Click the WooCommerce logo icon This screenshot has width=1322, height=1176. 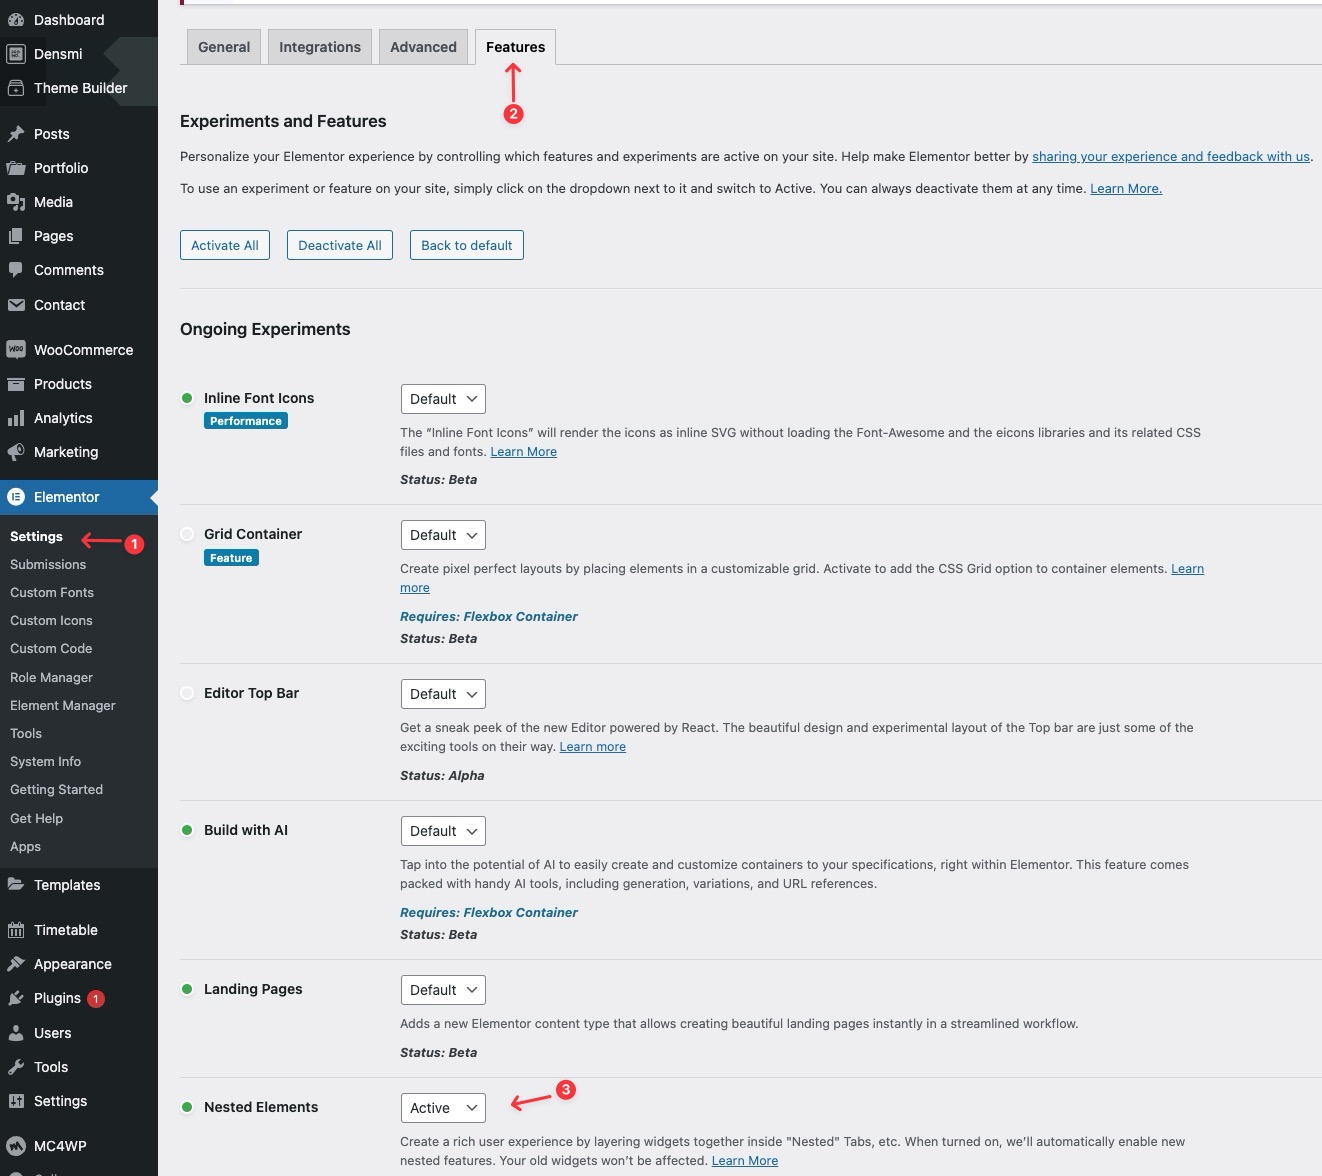pyautogui.click(x=16, y=350)
